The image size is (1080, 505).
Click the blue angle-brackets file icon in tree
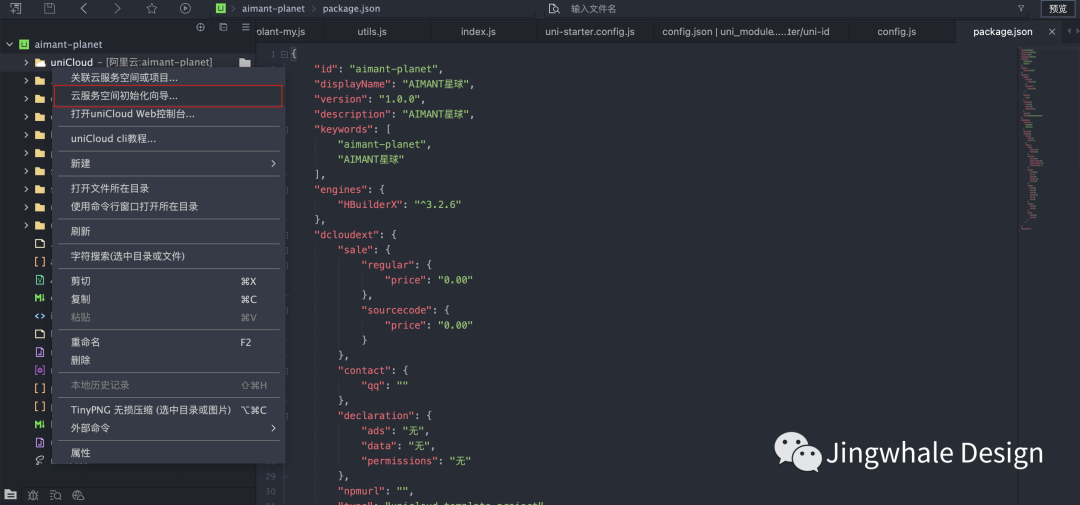pos(40,316)
